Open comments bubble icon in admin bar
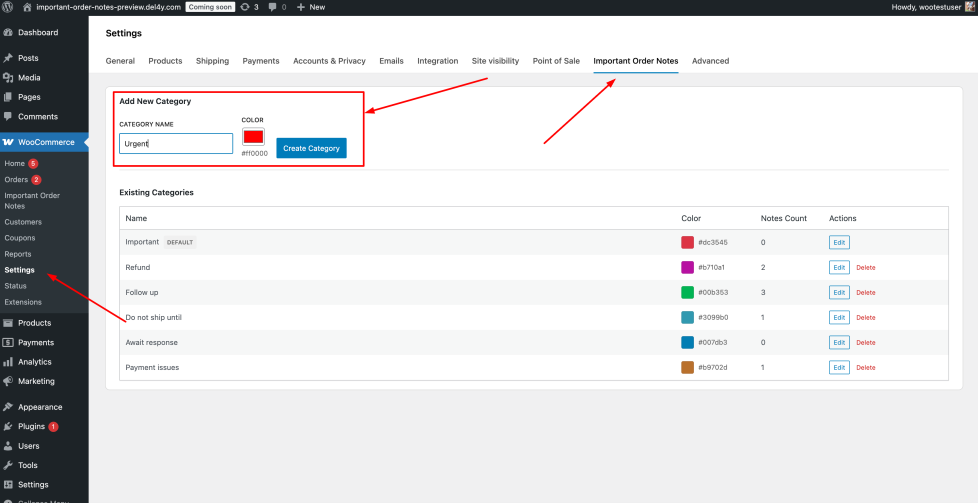The image size is (978, 503). [x=273, y=7]
